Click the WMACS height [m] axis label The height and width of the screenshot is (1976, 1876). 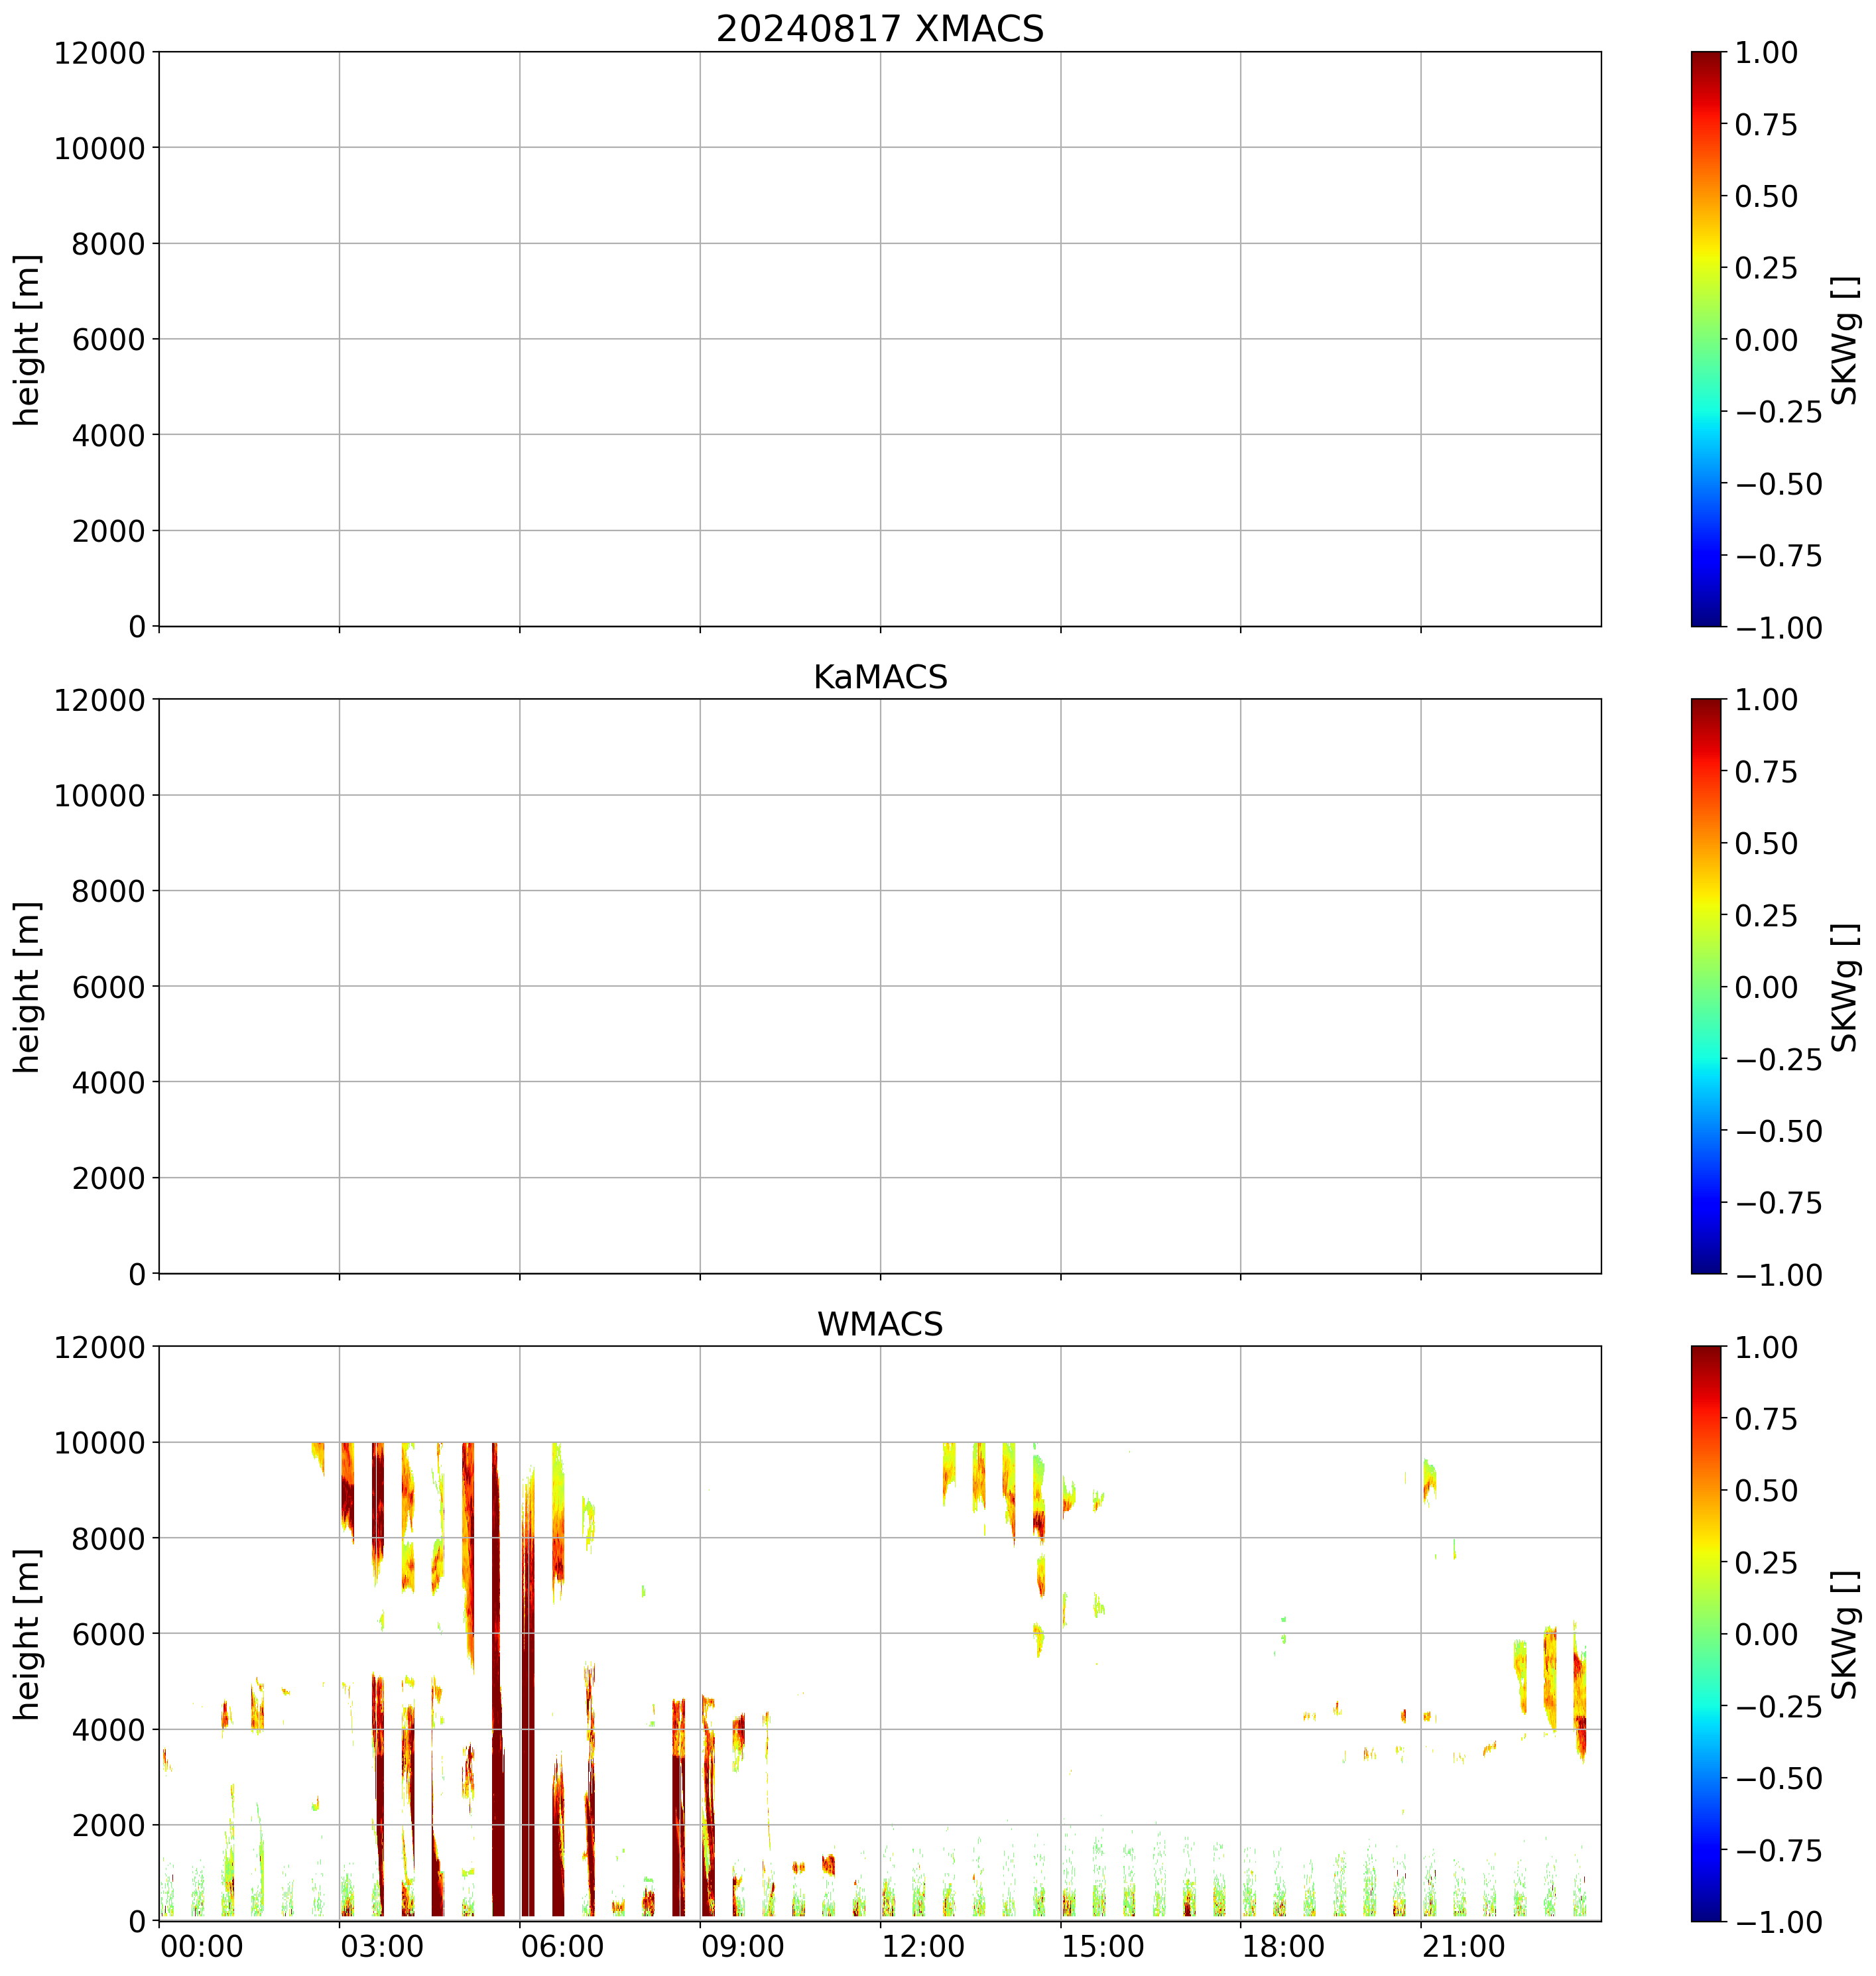point(27,1634)
